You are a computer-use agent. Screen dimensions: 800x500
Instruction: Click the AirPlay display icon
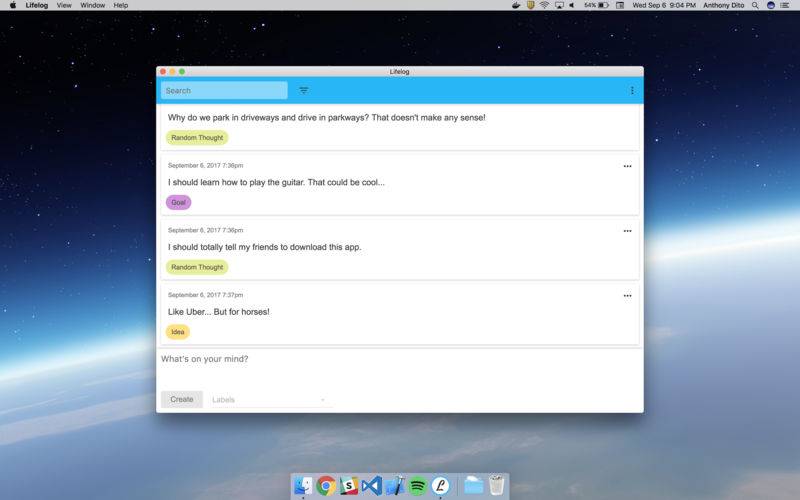(x=559, y=5)
